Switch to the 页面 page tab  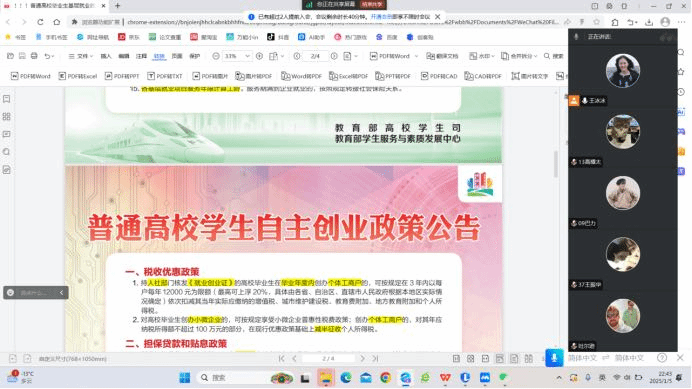(x=177, y=56)
